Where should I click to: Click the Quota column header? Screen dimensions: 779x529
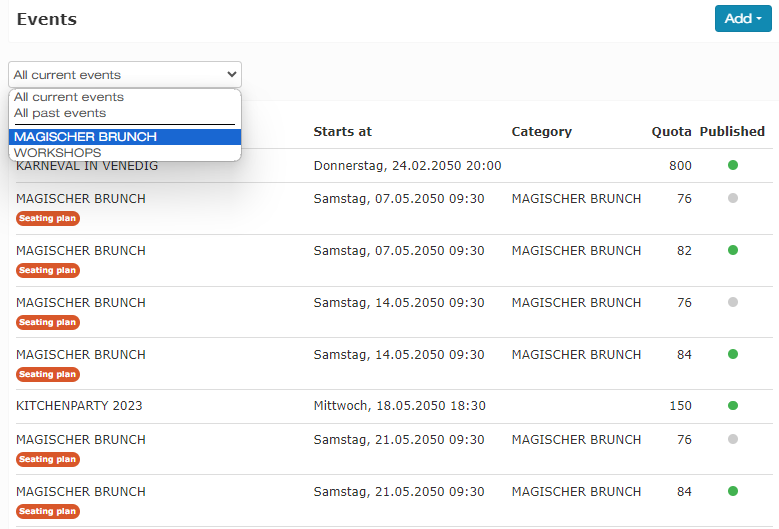click(x=671, y=132)
